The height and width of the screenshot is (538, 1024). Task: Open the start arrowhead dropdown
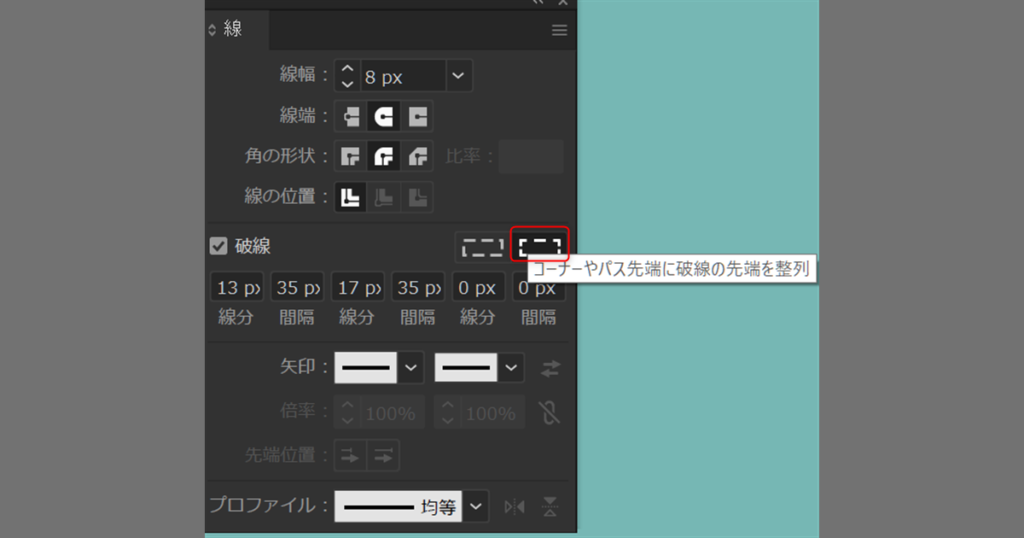[x=411, y=368]
